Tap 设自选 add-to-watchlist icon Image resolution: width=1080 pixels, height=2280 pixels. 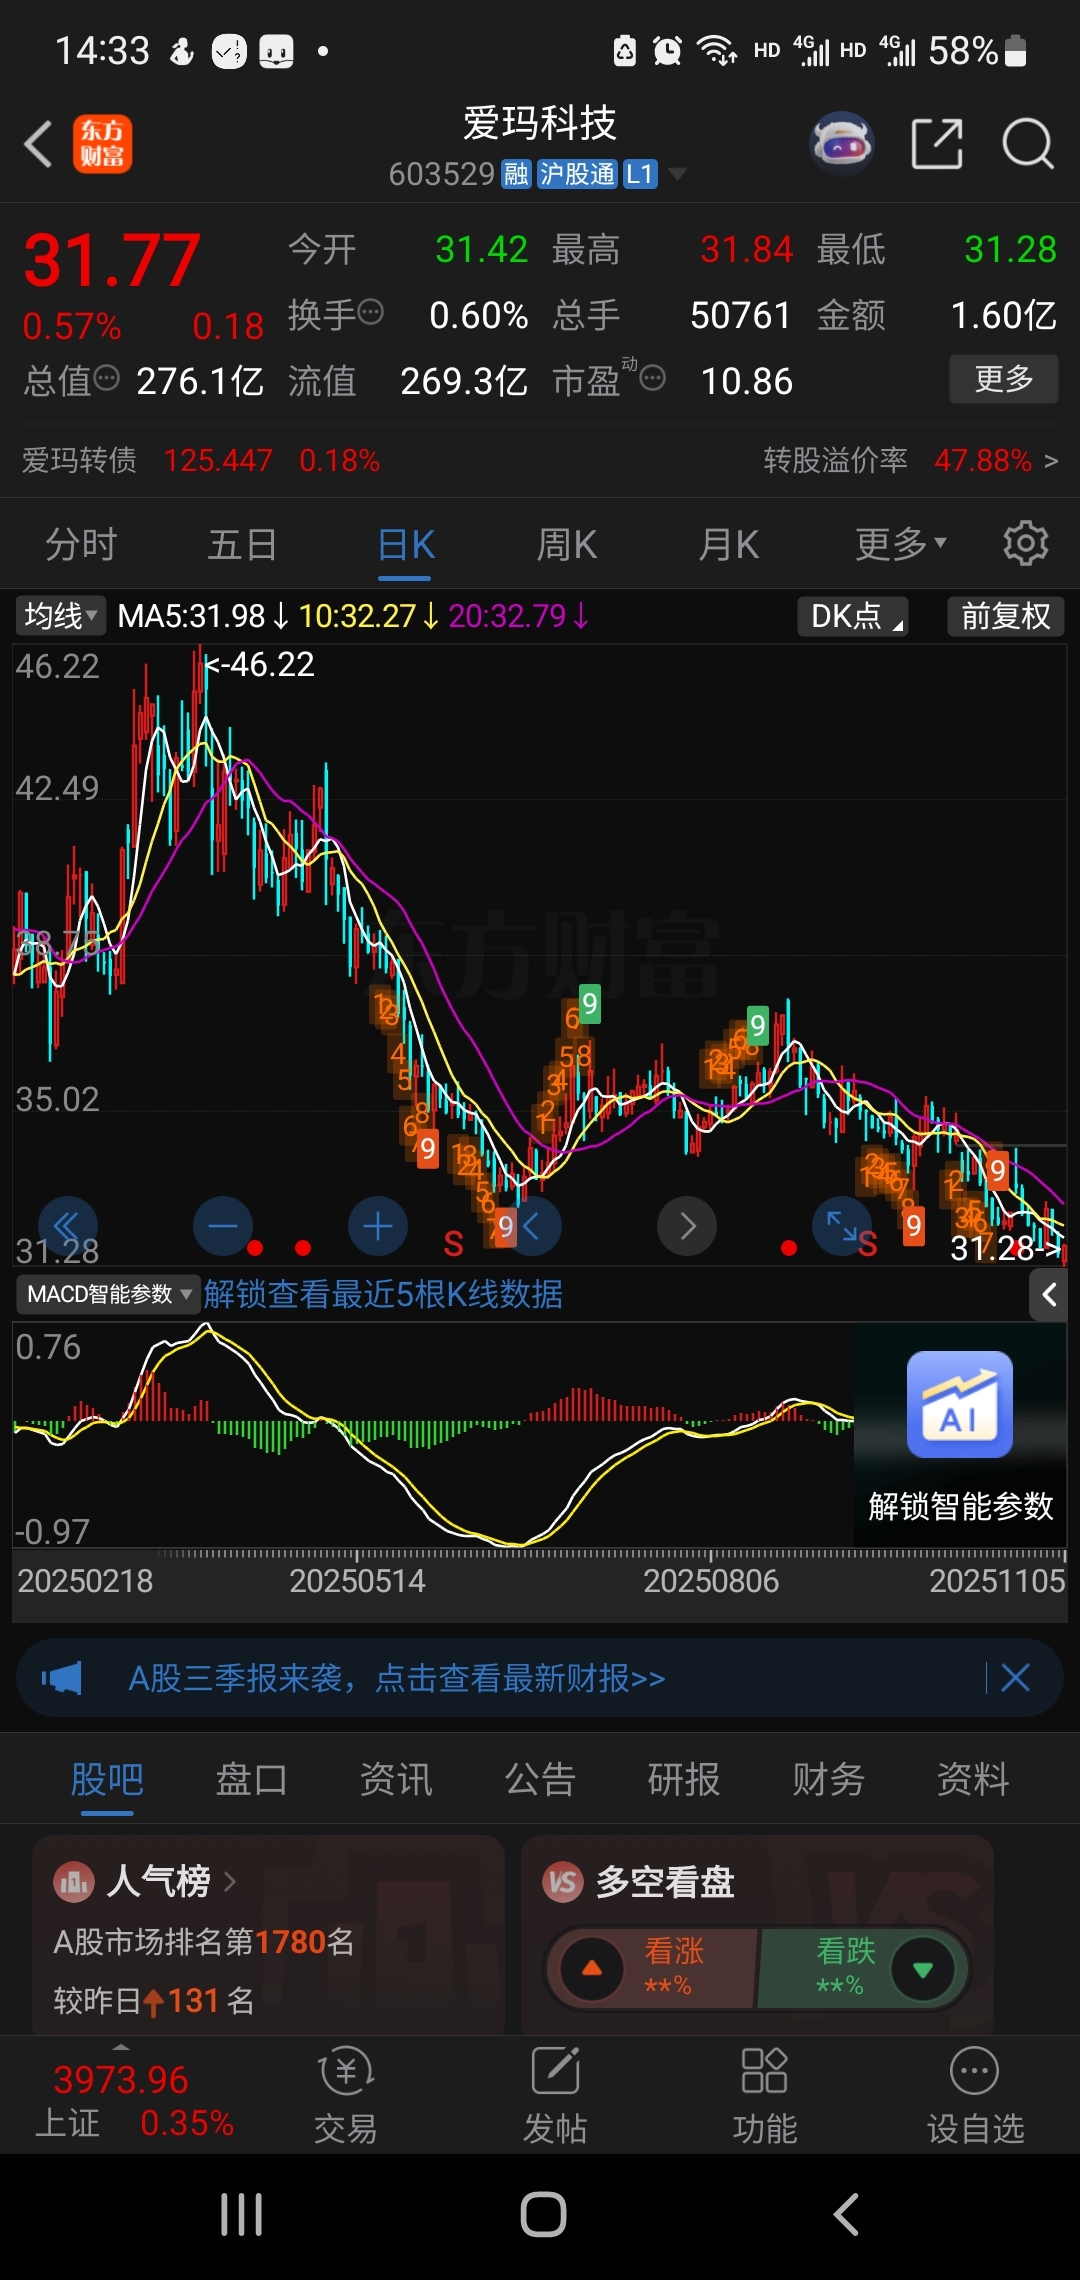975,2094
